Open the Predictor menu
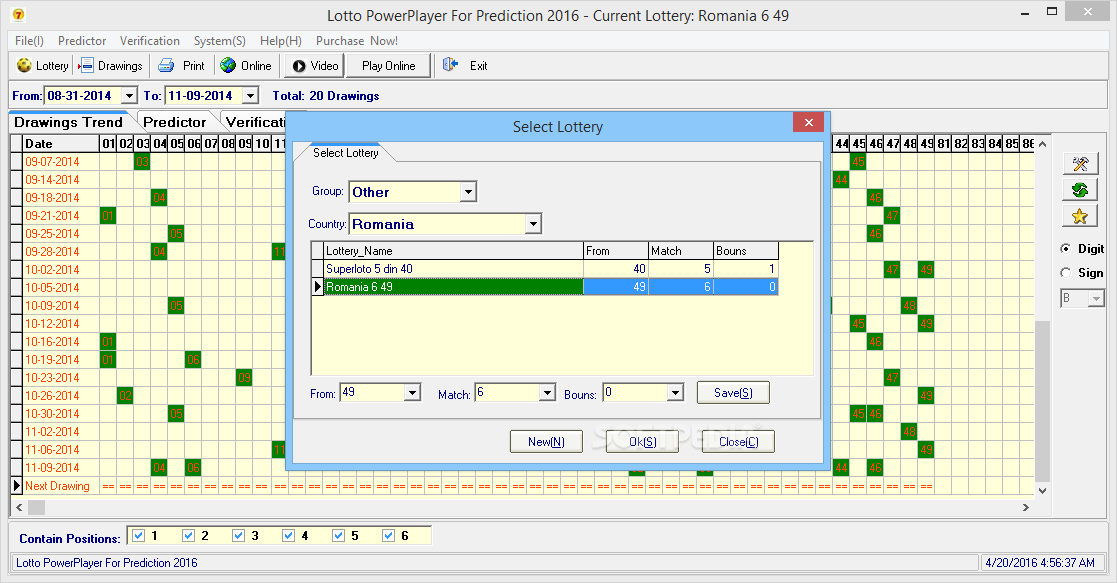Image resolution: width=1117 pixels, height=583 pixels. pyautogui.click(x=82, y=41)
